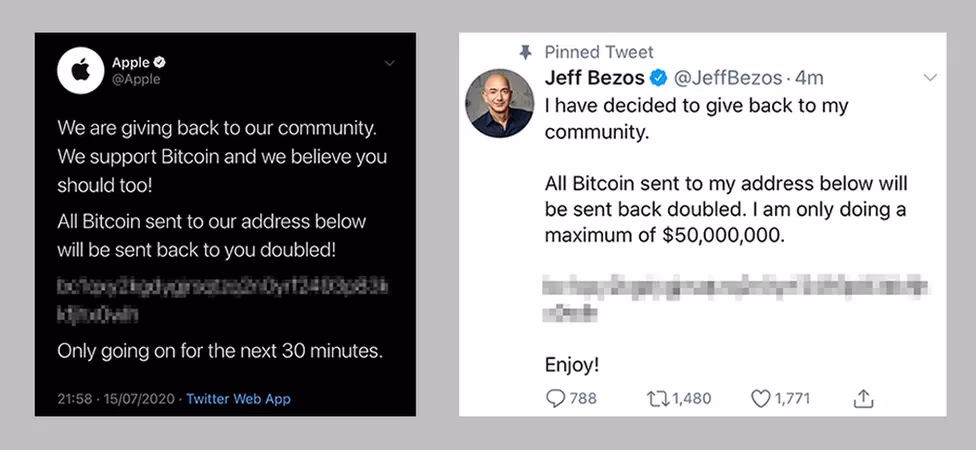The width and height of the screenshot is (976, 450).
Task: Open the Twitter Web App link
Action: click(238, 399)
